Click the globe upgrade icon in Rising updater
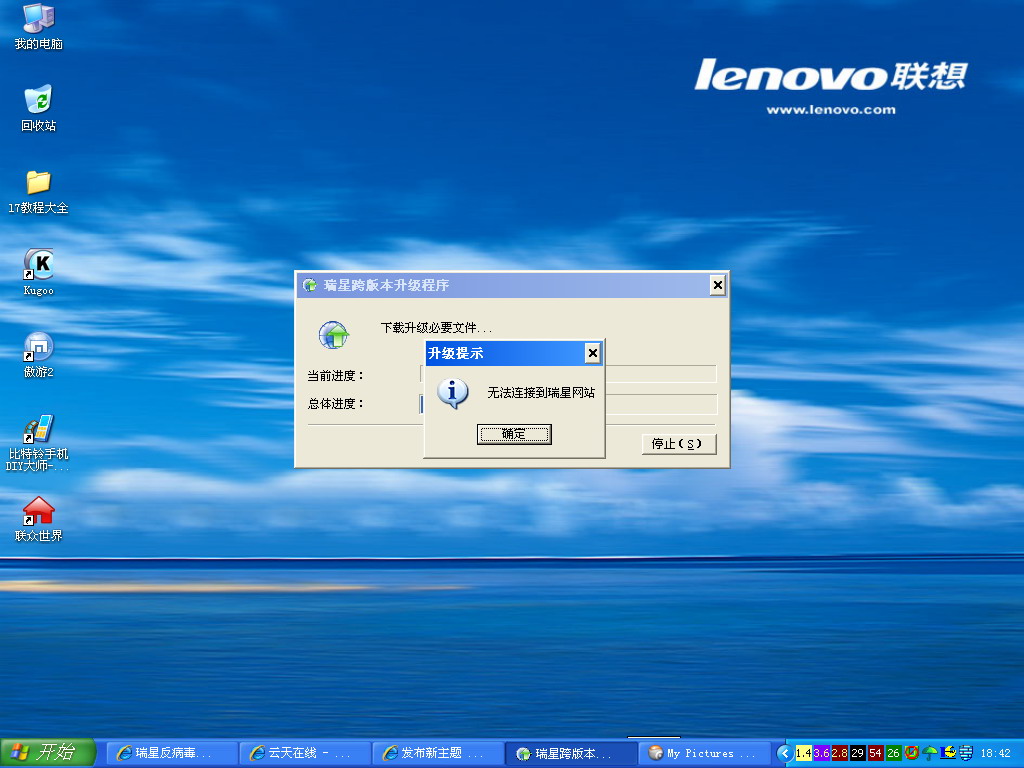The height and width of the screenshot is (768, 1024). (x=333, y=335)
